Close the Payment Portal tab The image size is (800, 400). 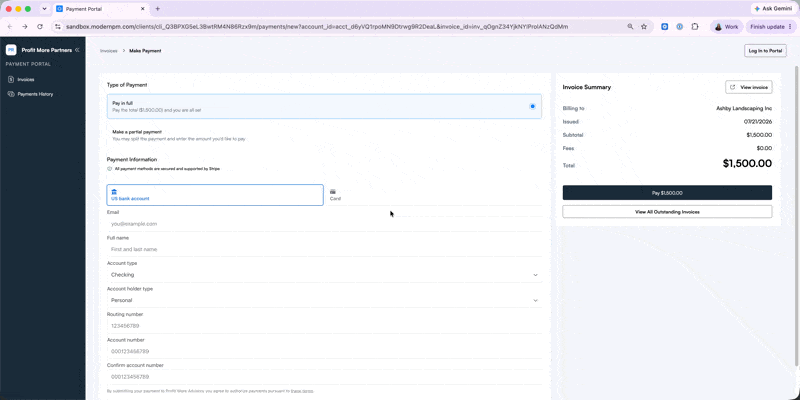click(x=142, y=9)
